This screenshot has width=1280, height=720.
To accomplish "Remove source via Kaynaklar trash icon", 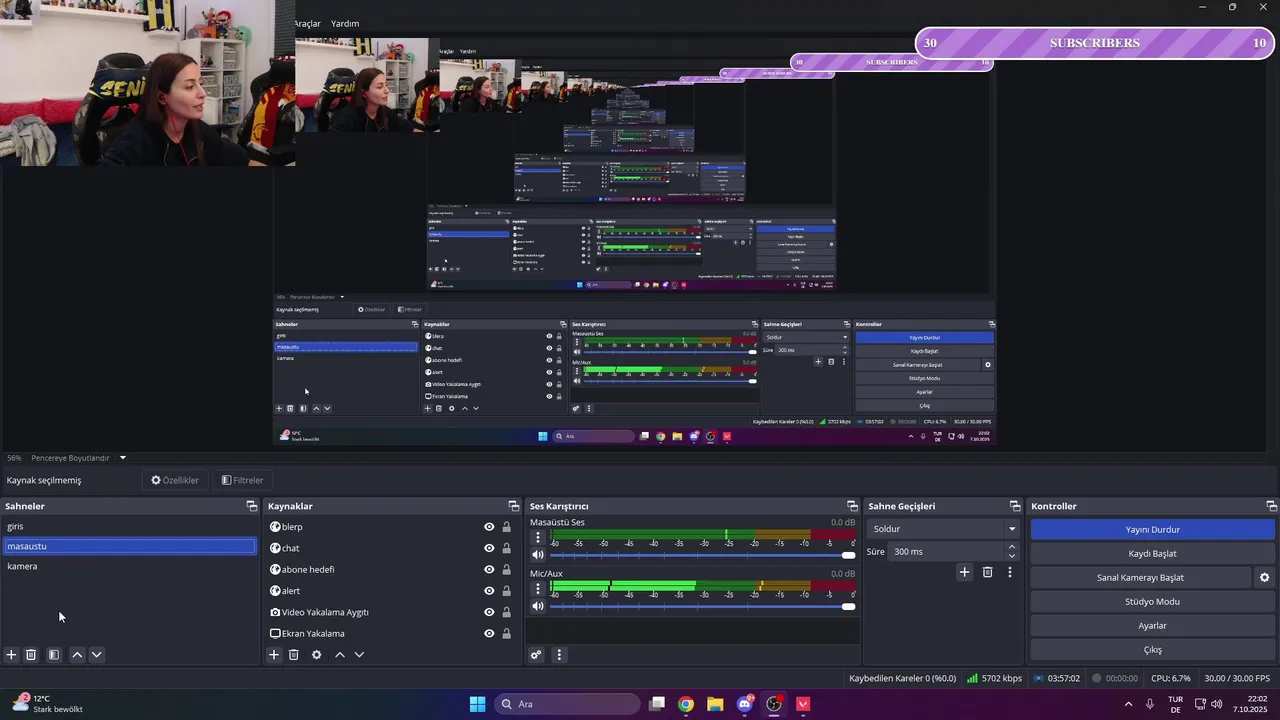I will (x=294, y=655).
